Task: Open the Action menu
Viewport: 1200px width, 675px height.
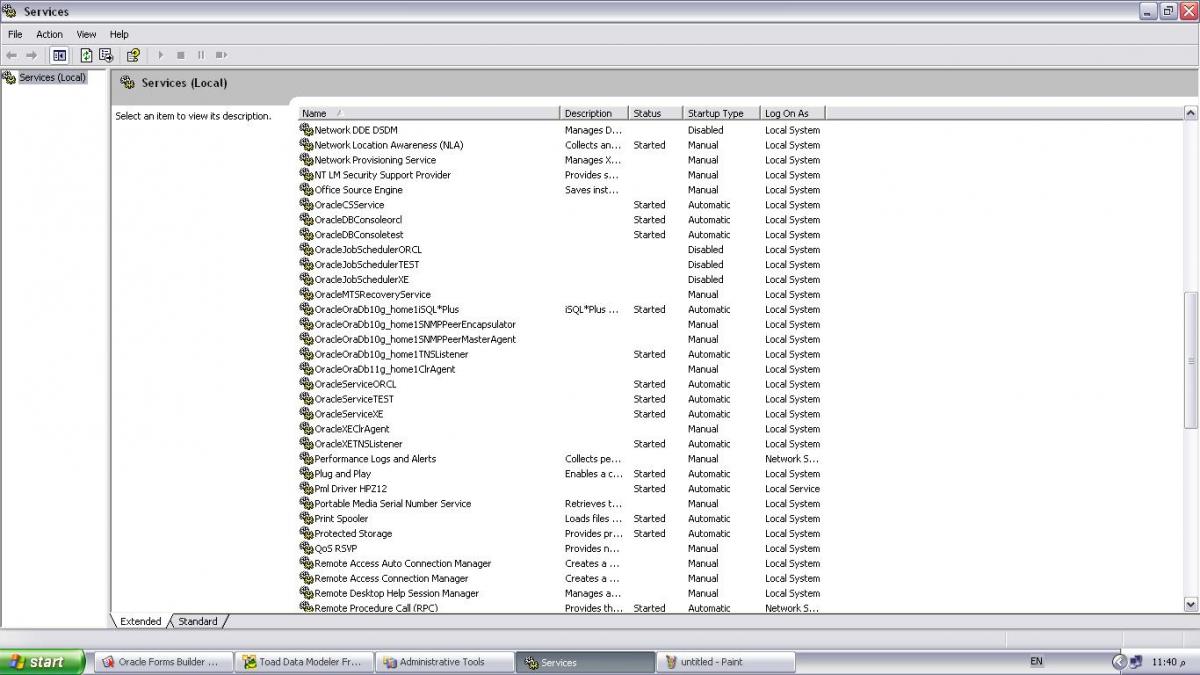Action: pyautogui.click(x=49, y=34)
